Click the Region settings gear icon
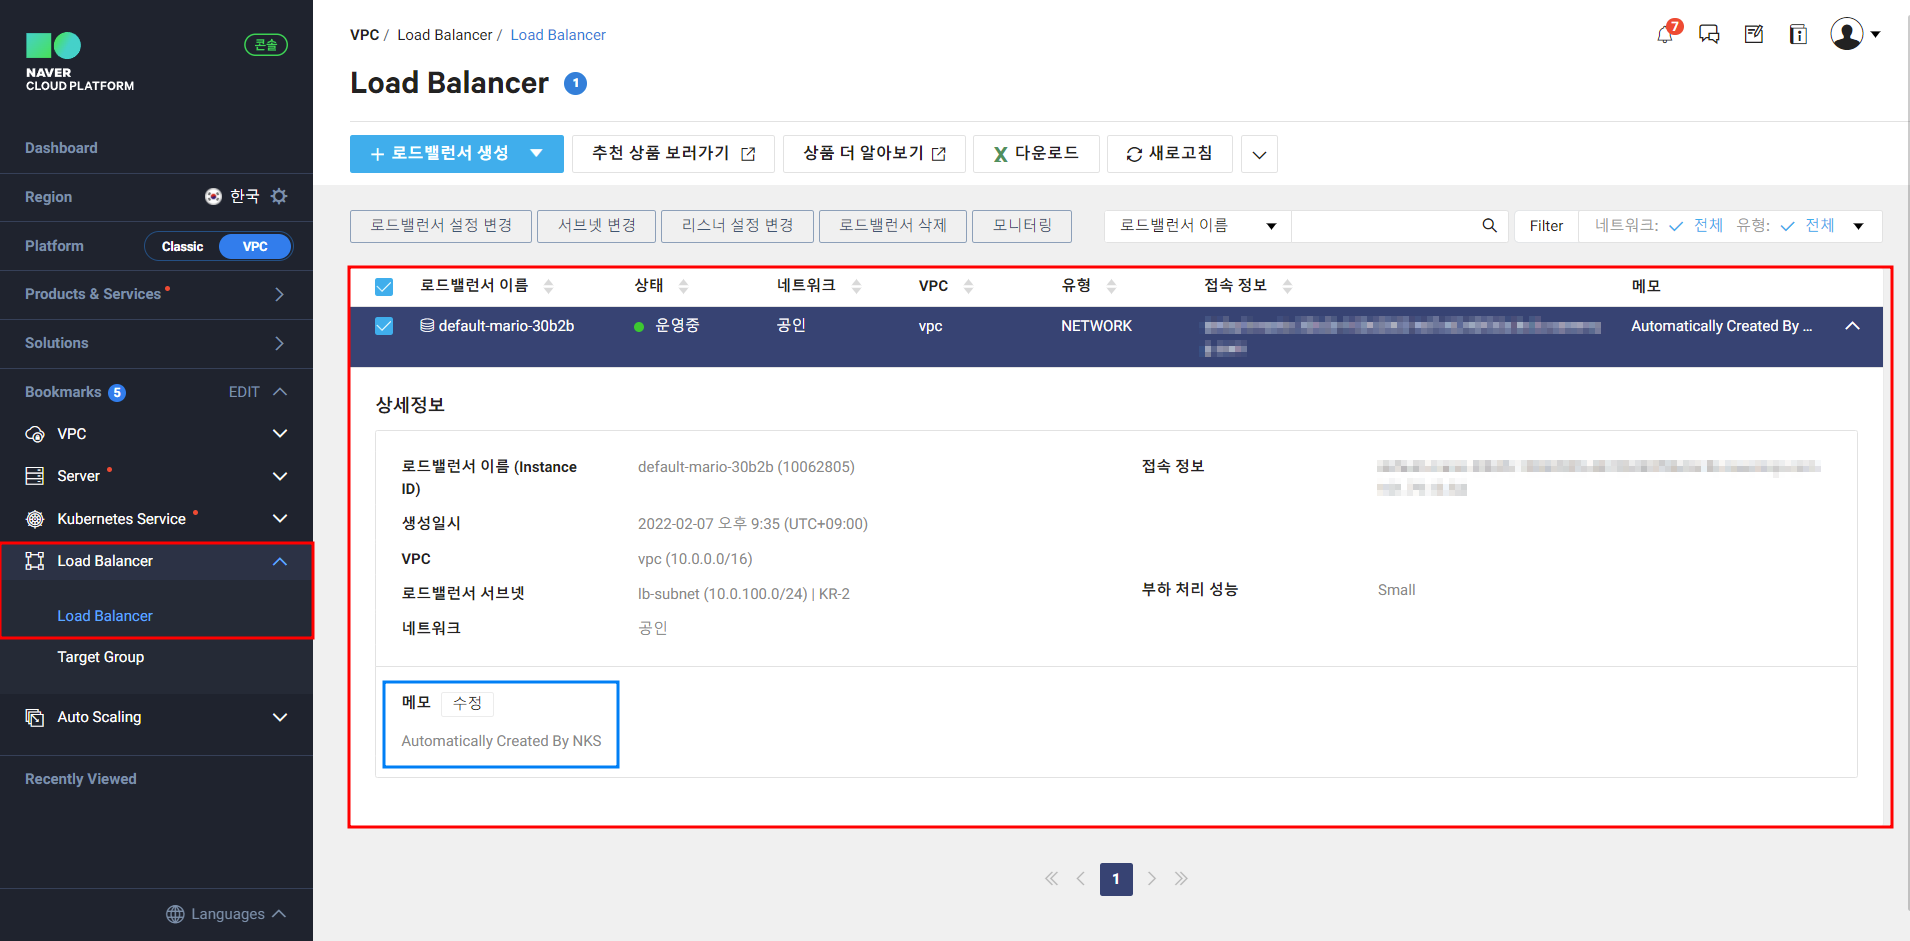Image resolution: width=1910 pixels, height=941 pixels. click(x=279, y=196)
